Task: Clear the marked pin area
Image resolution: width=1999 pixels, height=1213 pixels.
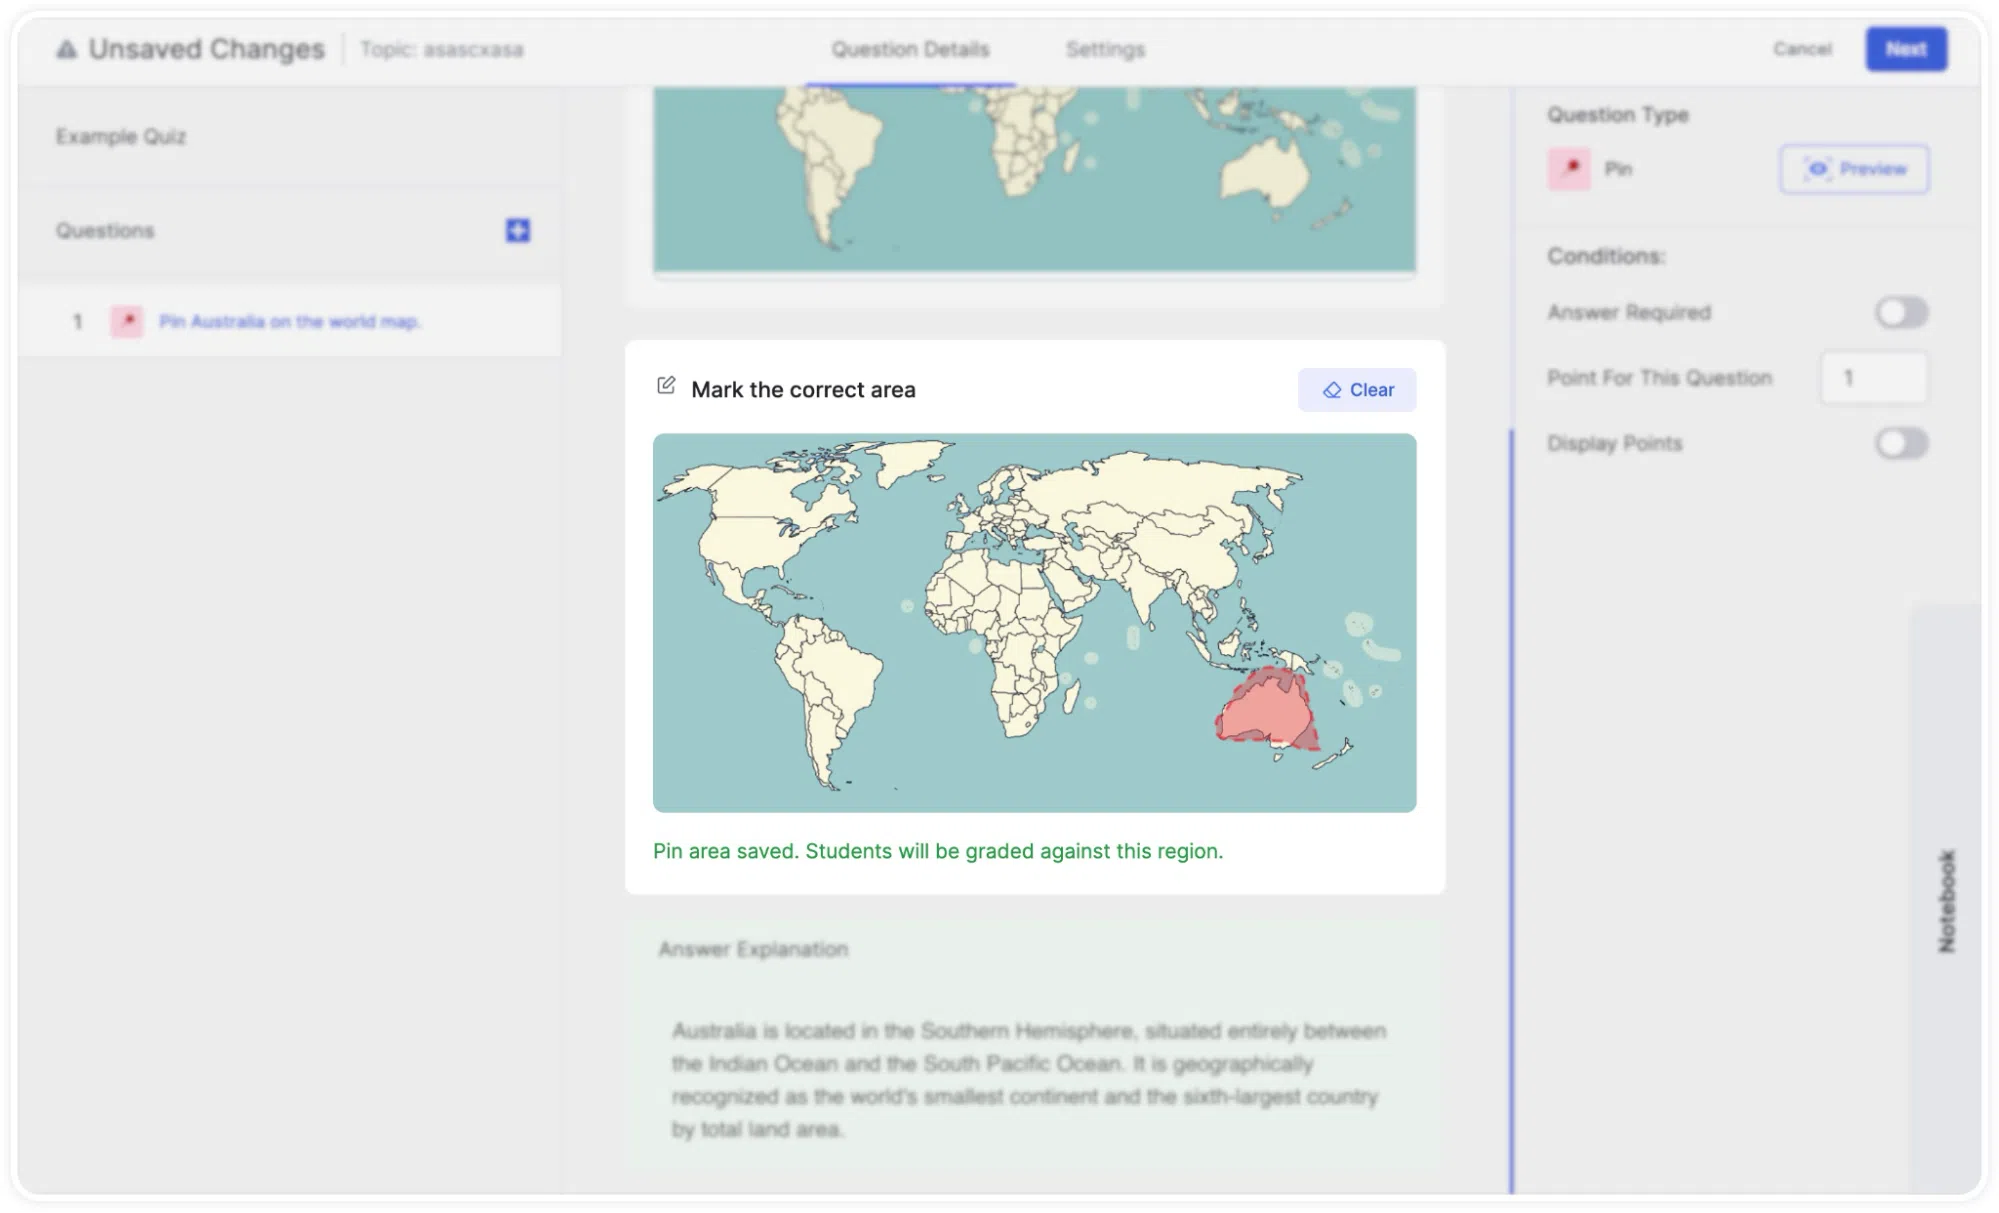Action: point(1357,390)
